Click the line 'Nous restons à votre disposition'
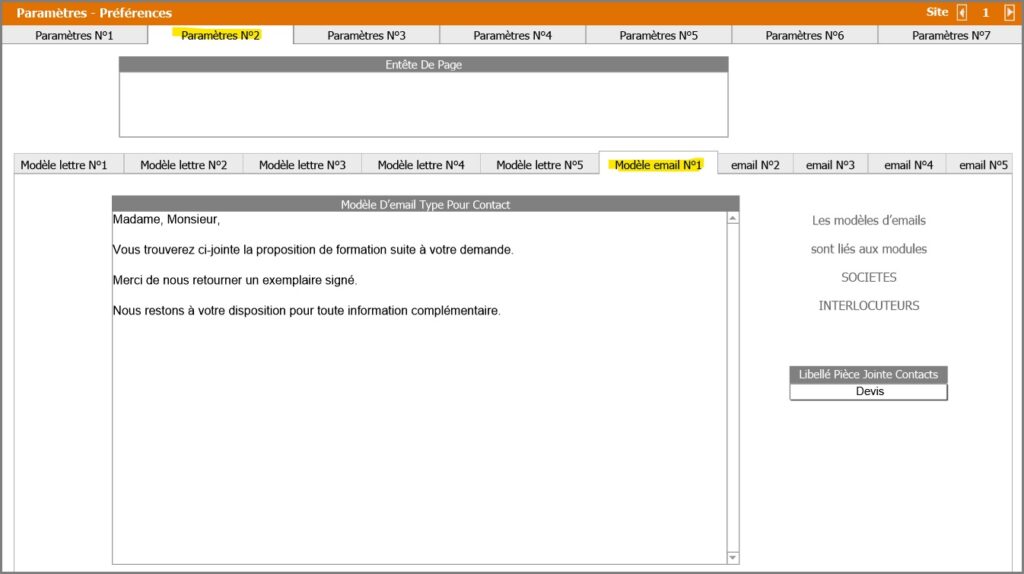The width and height of the screenshot is (1024, 574). click(x=306, y=310)
